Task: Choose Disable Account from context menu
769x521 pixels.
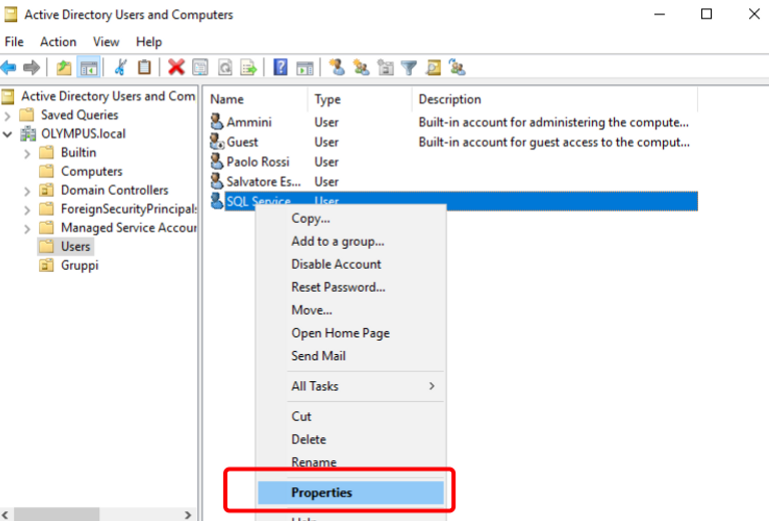Action: tap(335, 264)
